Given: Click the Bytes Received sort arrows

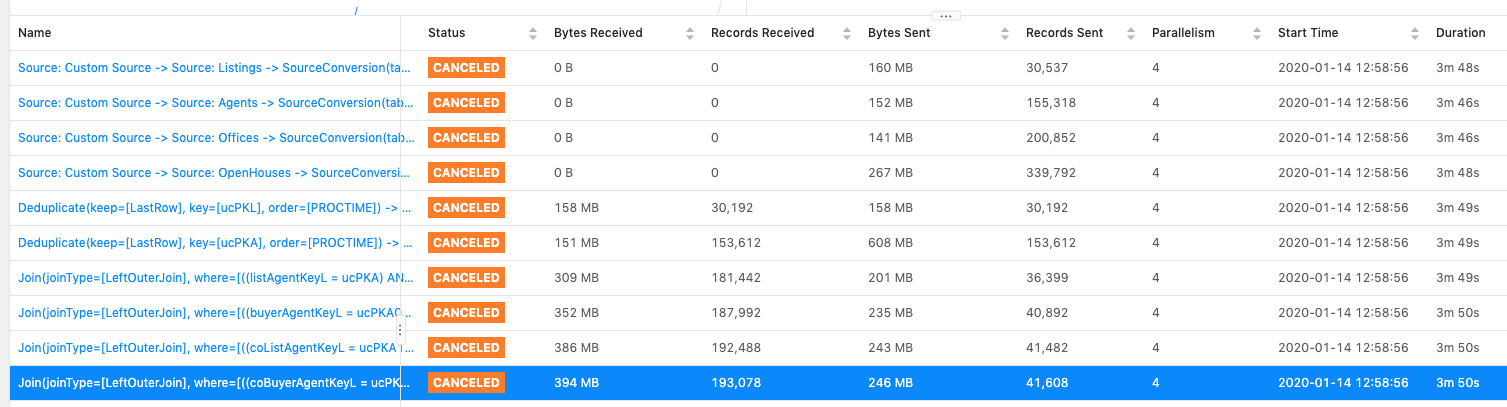Looking at the screenshot, I should tap(690, 33).
